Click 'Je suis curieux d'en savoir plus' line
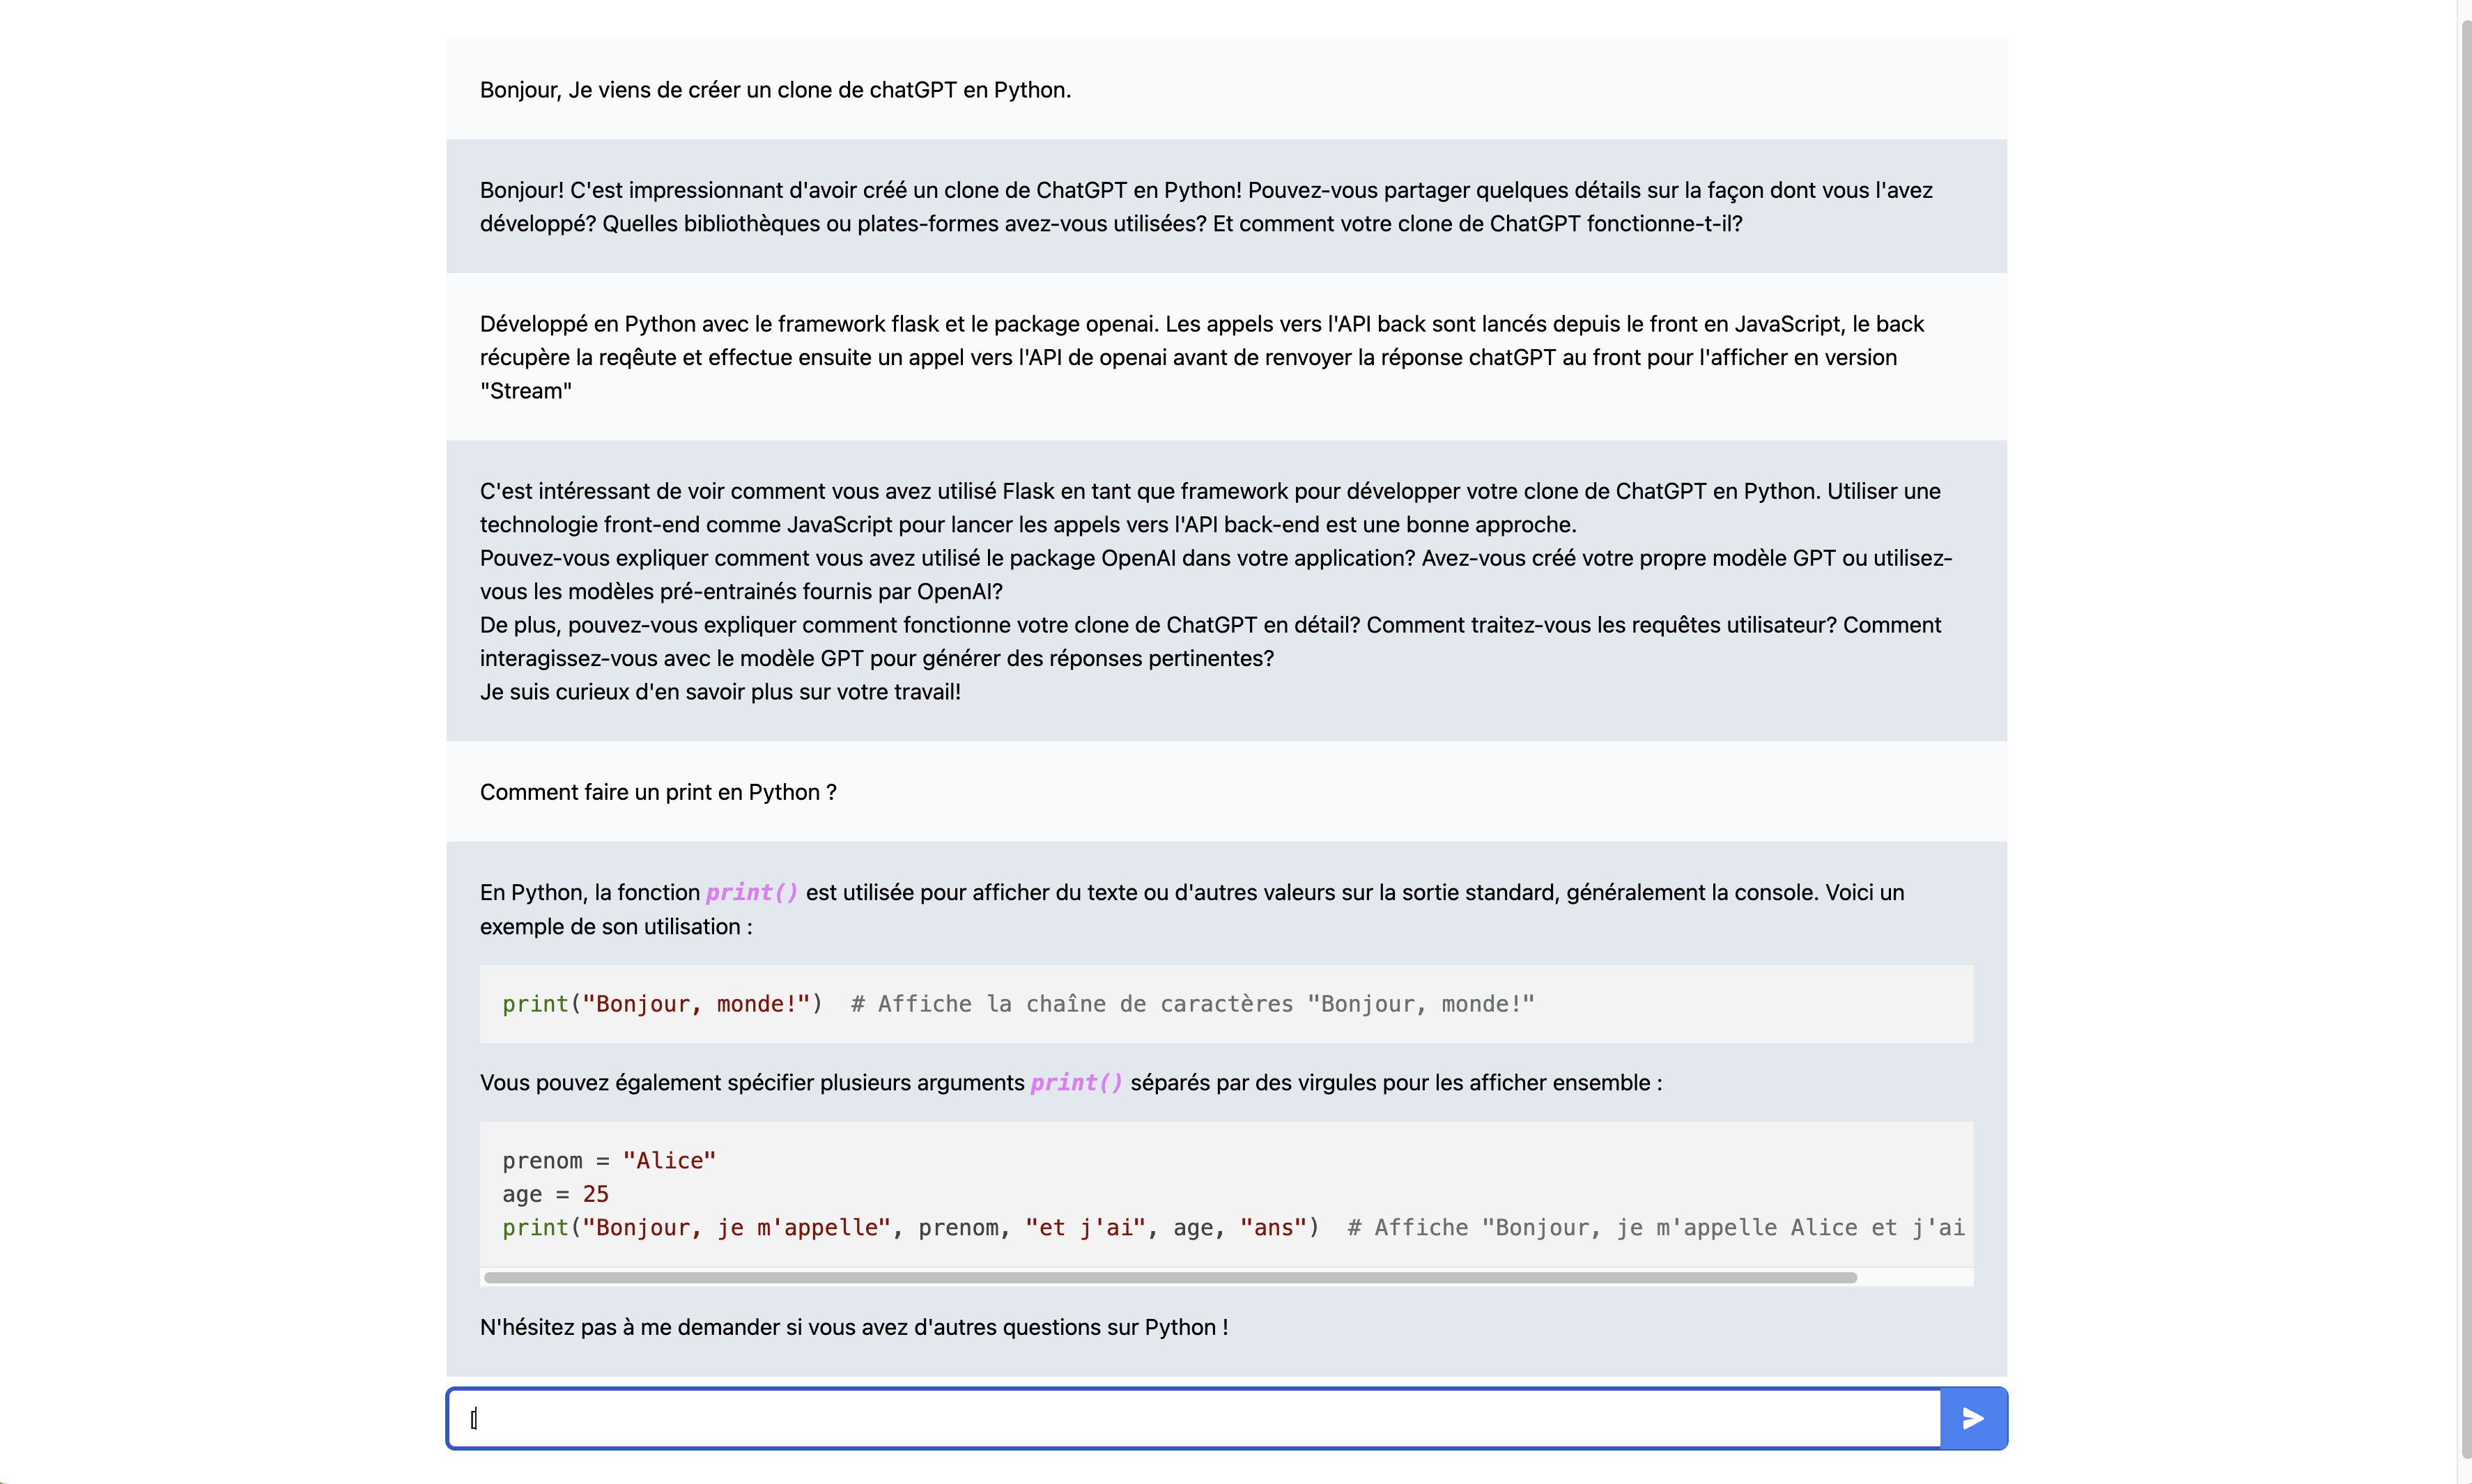The height and width of the screenshot is (1484, 2472). [x=720, y=692]
